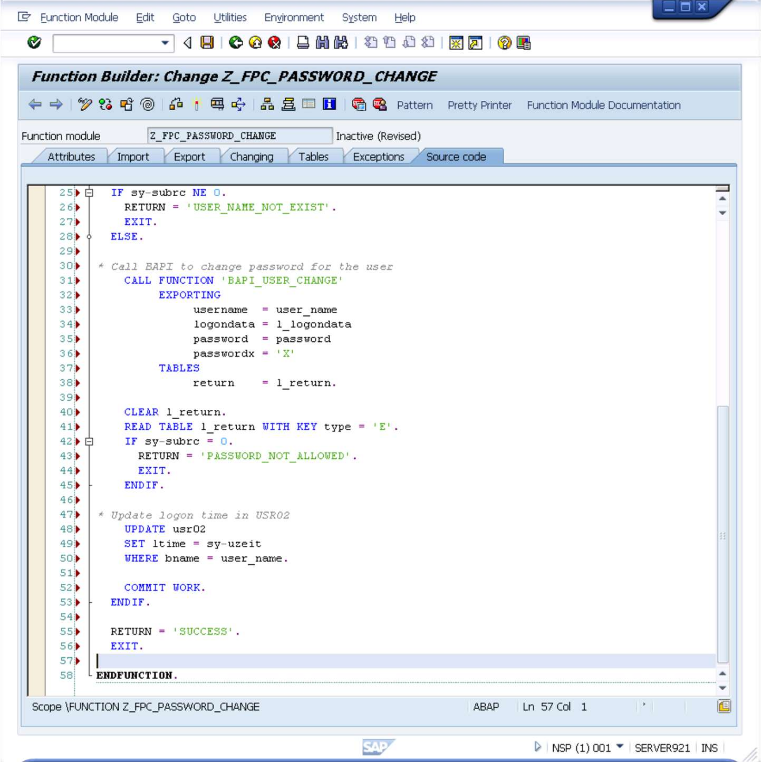
Task: Open the command field dropdown arrow
Action: (166, 43)
